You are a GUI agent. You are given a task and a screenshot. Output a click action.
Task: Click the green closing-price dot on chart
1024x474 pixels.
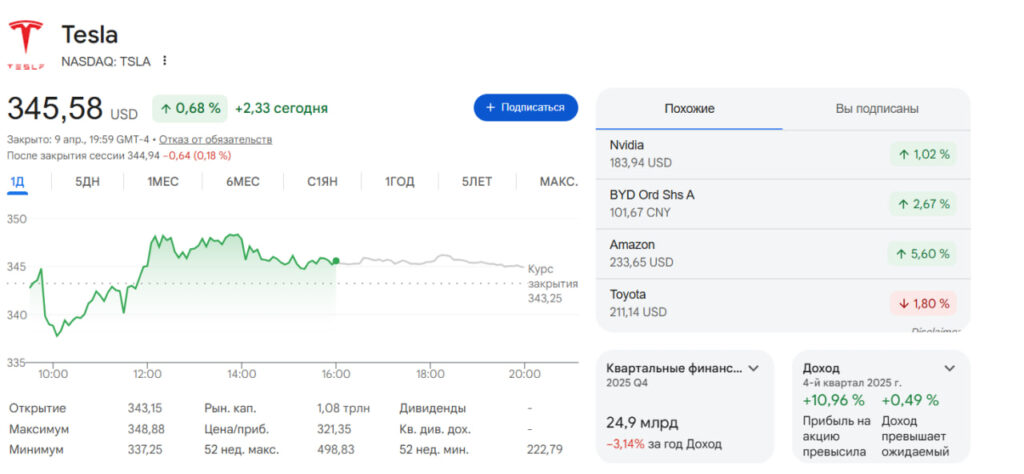tap(335, 261)
